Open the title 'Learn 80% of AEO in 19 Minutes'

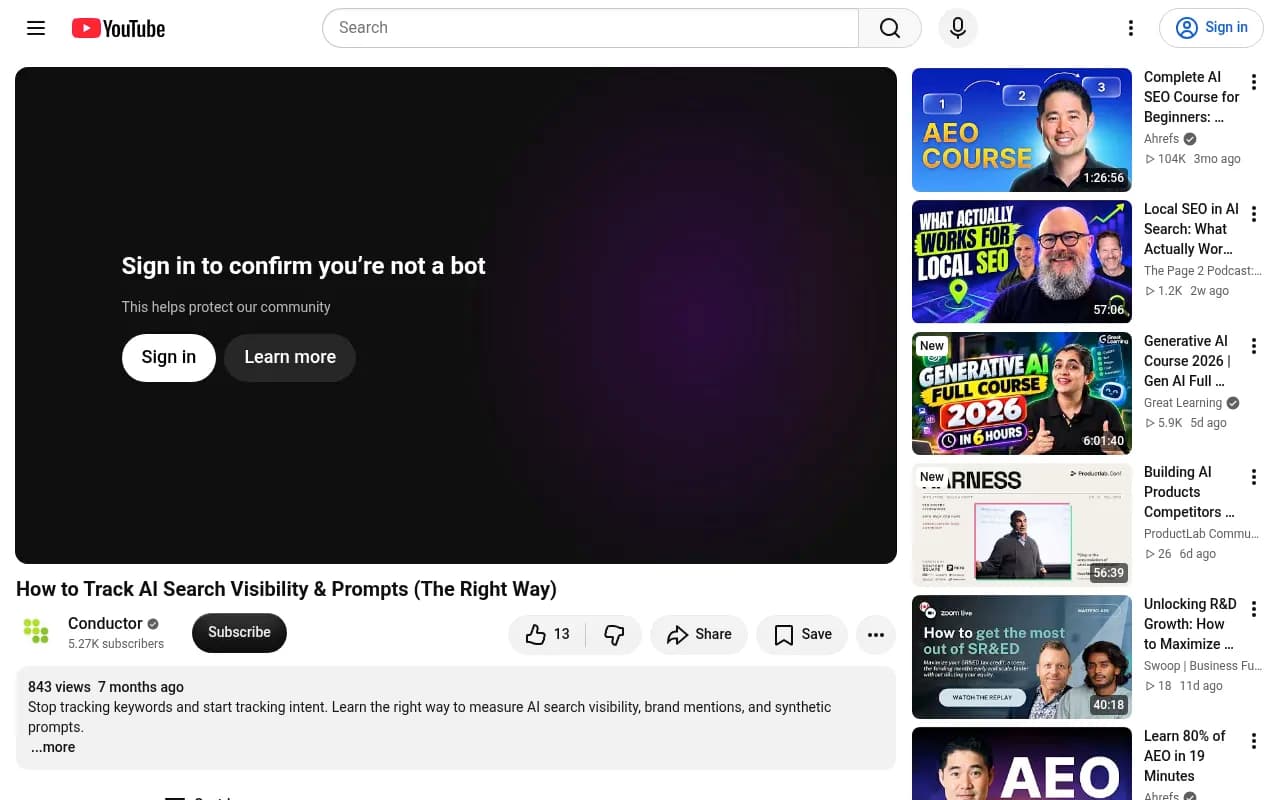click(x=1184, y=756)
